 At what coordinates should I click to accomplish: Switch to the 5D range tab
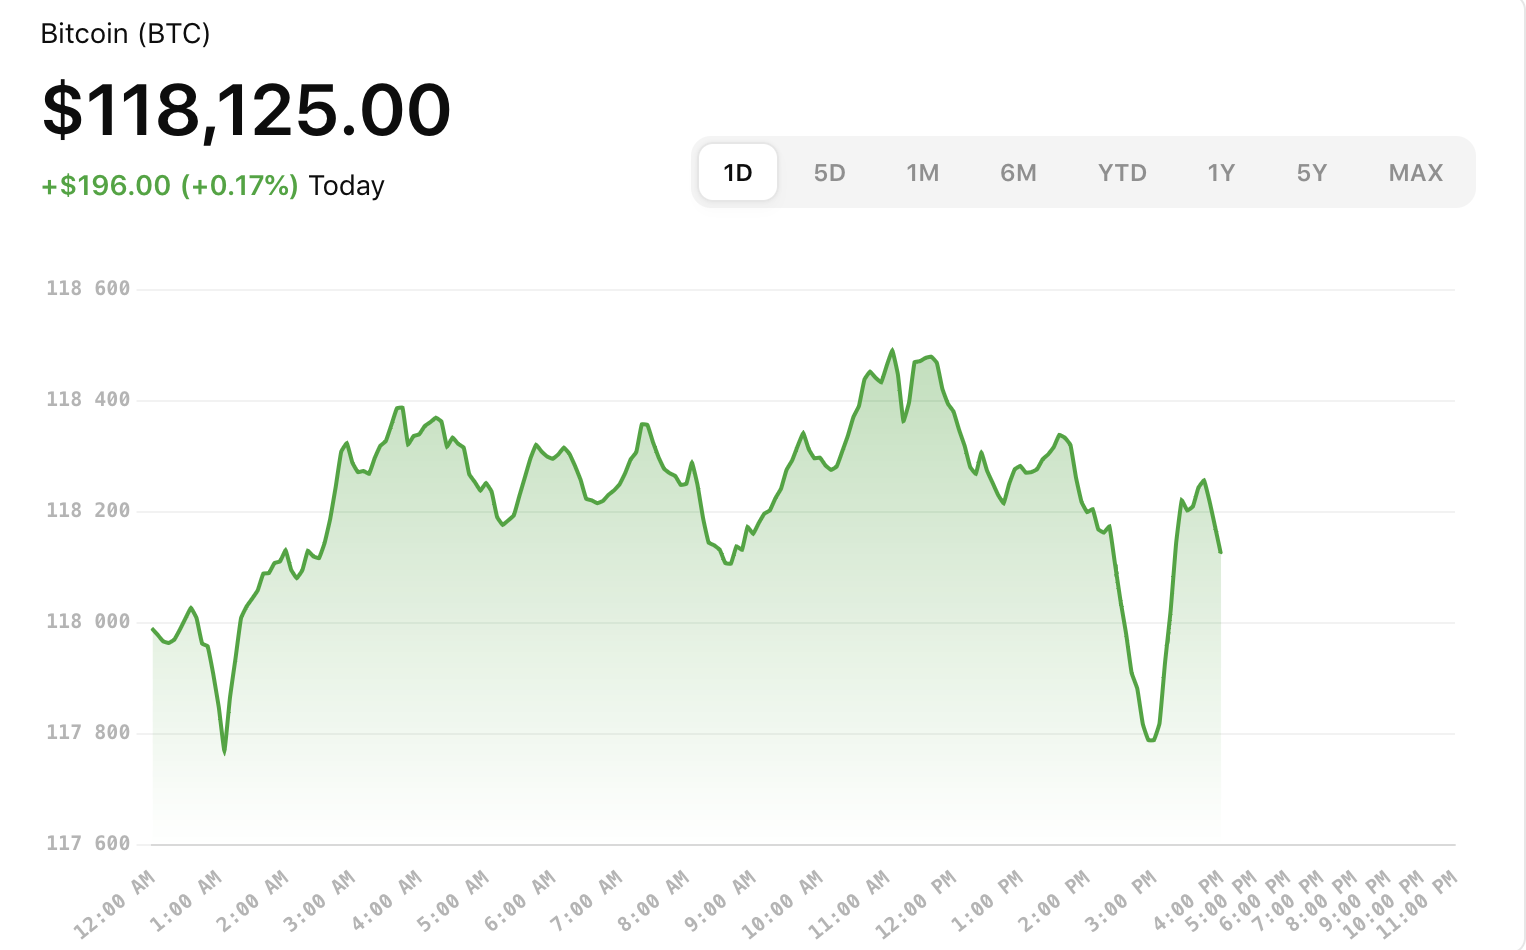click(x=829, y=173)
